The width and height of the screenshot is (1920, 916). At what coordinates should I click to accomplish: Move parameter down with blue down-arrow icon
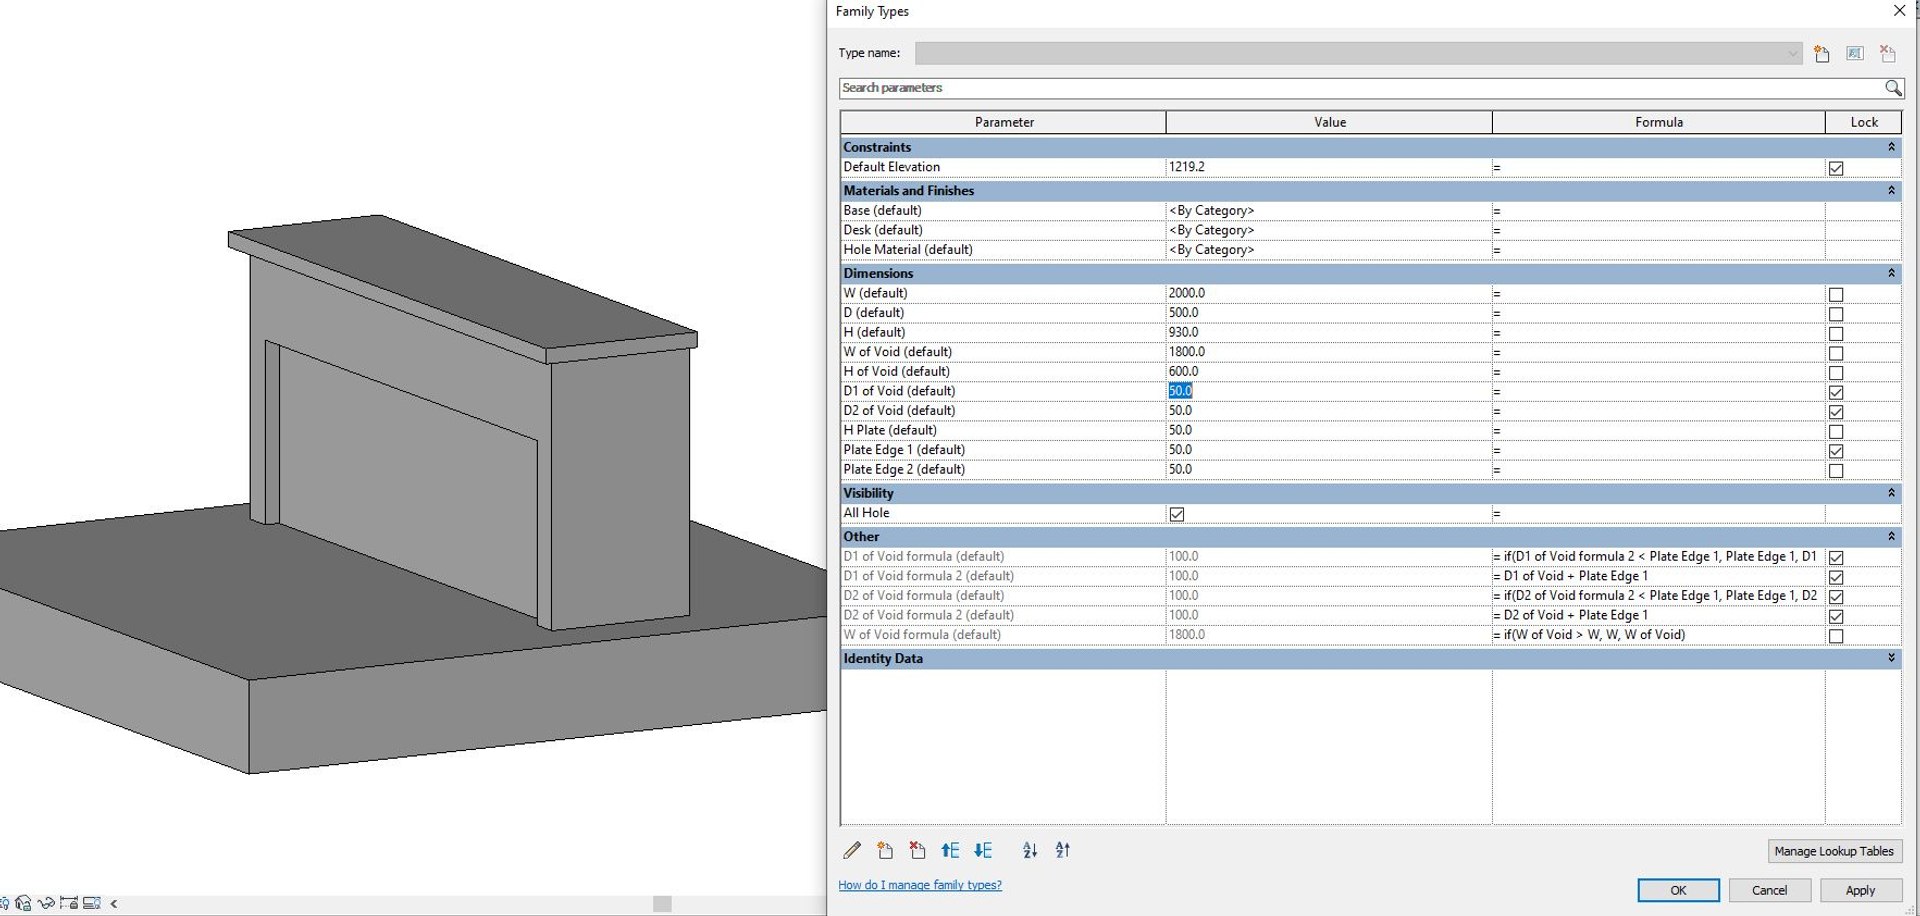pos(983,850)
